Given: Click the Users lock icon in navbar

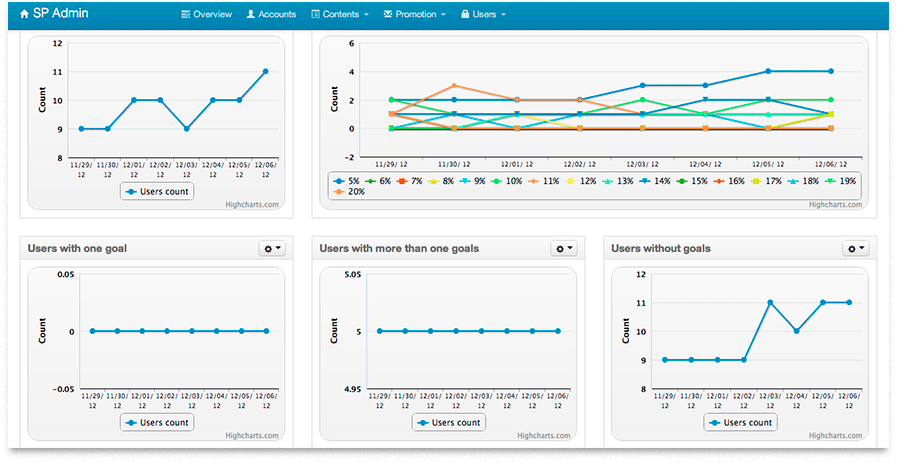Looking at the screenshot, I should click(x=464, y=15).
